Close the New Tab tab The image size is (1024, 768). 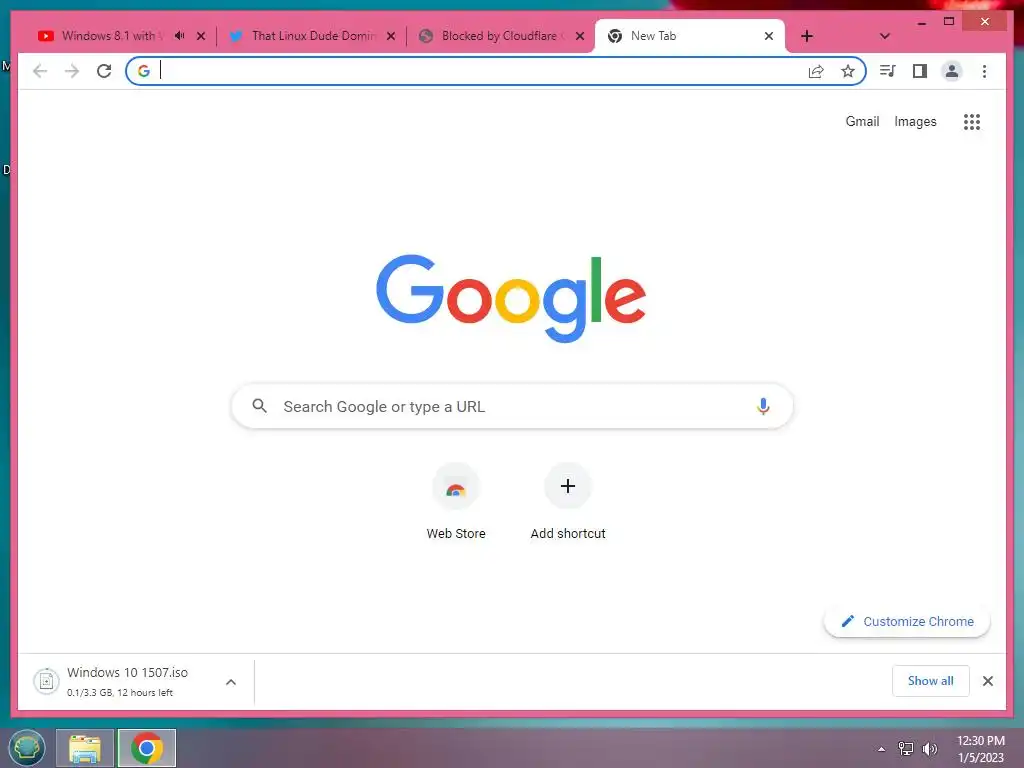click(x=769, y=36)
